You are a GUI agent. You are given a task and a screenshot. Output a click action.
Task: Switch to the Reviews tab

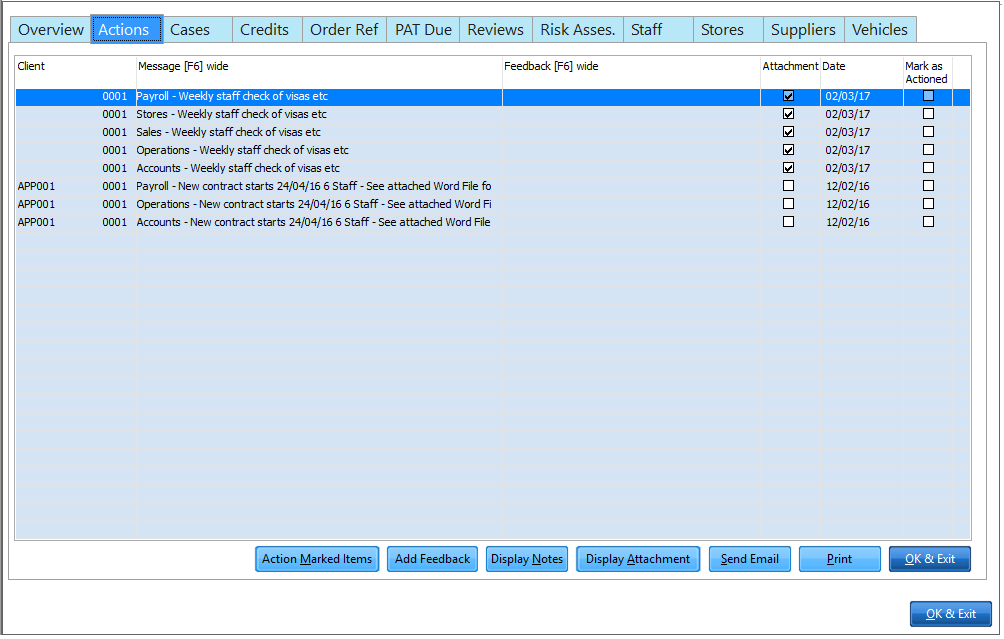coord(496,30)
